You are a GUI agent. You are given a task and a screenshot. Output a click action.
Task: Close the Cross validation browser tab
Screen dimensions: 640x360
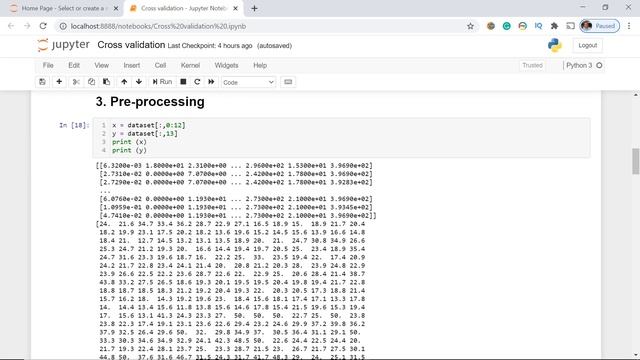pos(236,8)
